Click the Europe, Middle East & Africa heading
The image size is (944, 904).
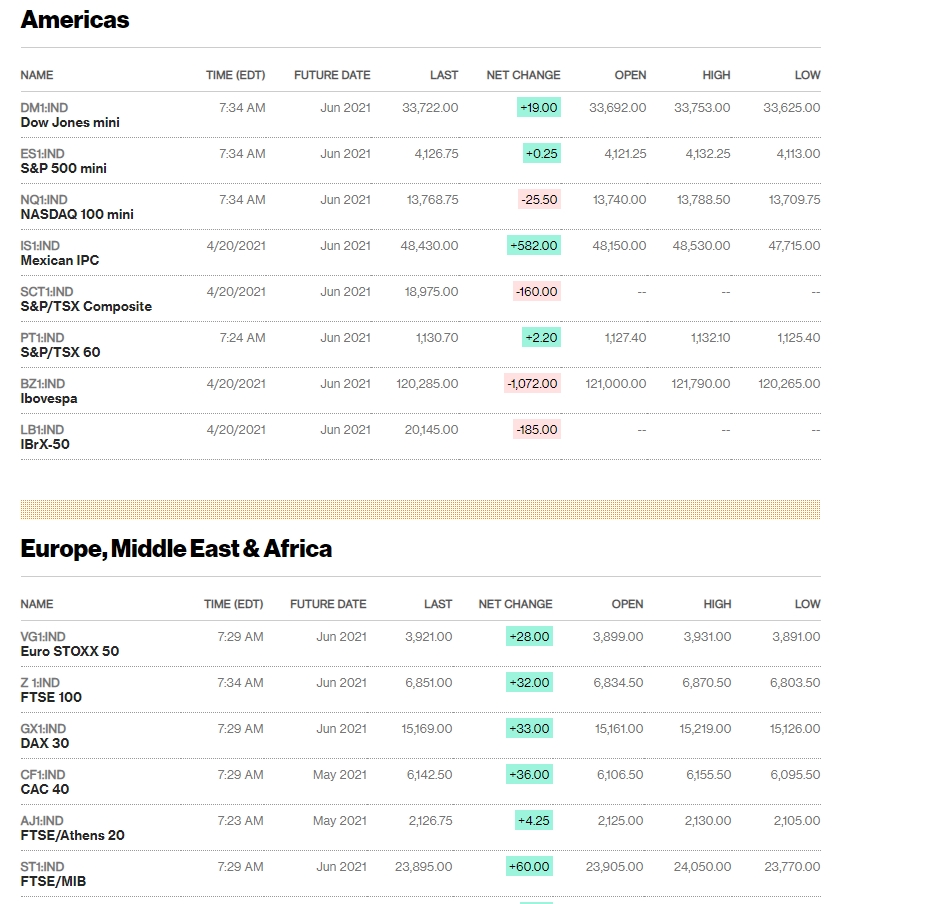pos(176,549)
